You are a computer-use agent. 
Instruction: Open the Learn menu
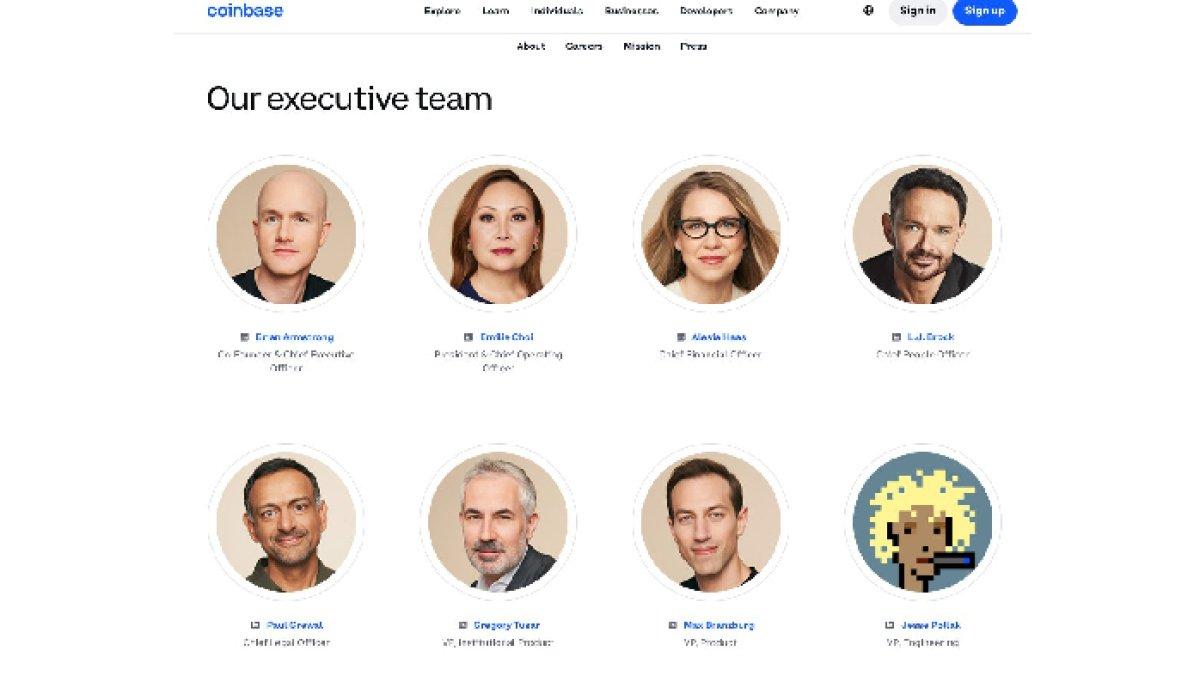[x=496, y=11]
